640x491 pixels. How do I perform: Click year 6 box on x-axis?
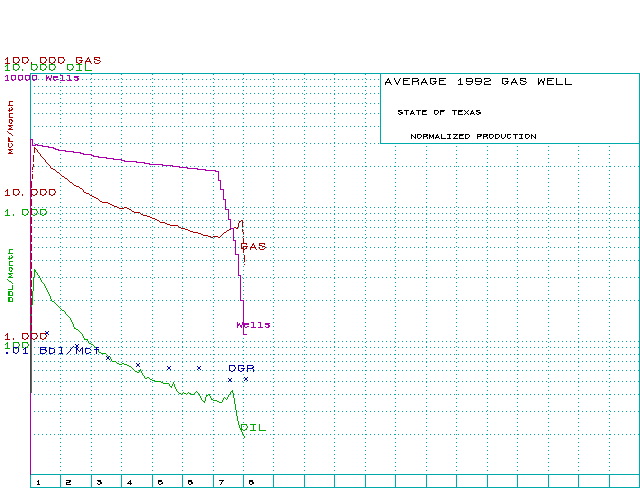point(190,482)
